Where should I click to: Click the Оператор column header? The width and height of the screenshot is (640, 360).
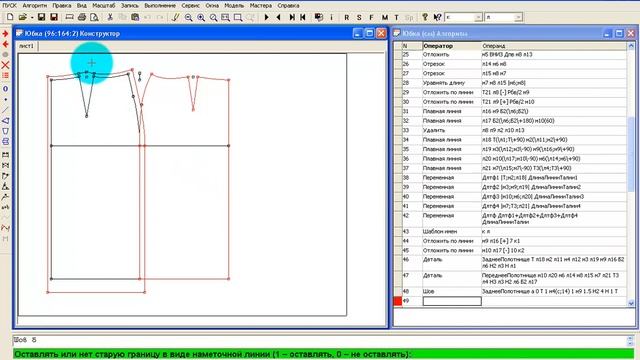(x=451, y=46)
